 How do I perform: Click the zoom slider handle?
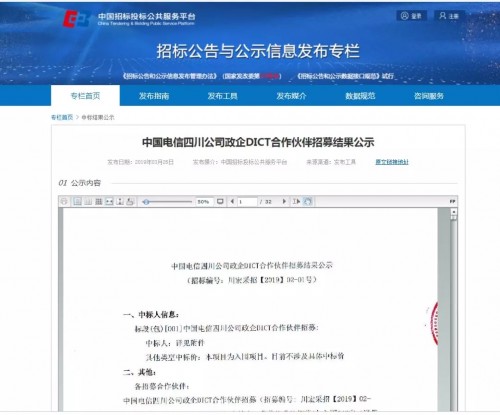click(146, 202)
